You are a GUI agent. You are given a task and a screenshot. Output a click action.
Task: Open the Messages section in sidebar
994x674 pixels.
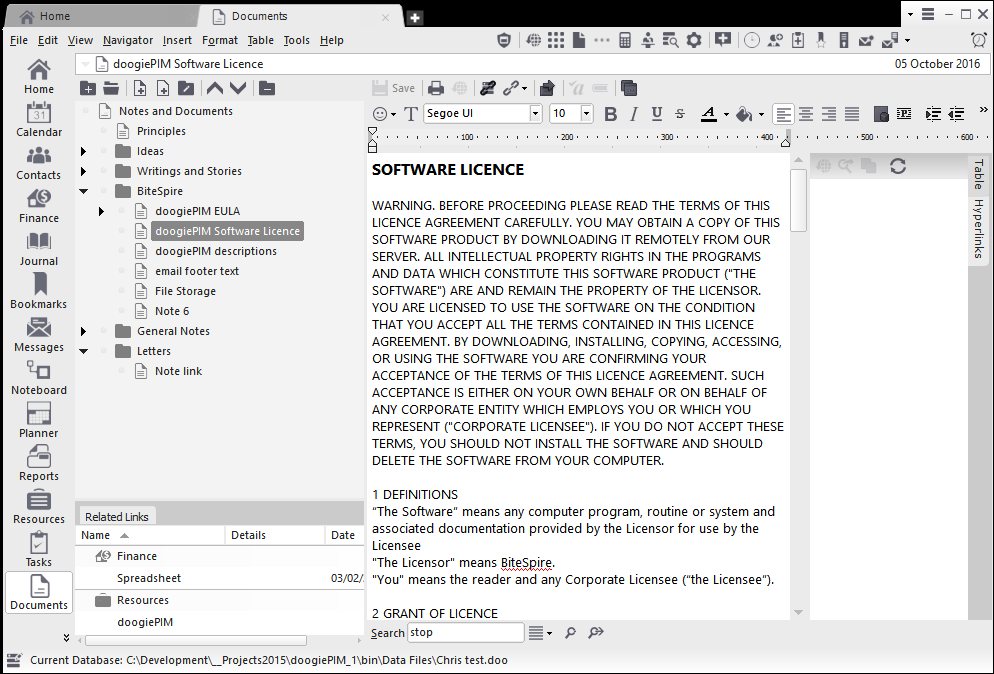39,335
